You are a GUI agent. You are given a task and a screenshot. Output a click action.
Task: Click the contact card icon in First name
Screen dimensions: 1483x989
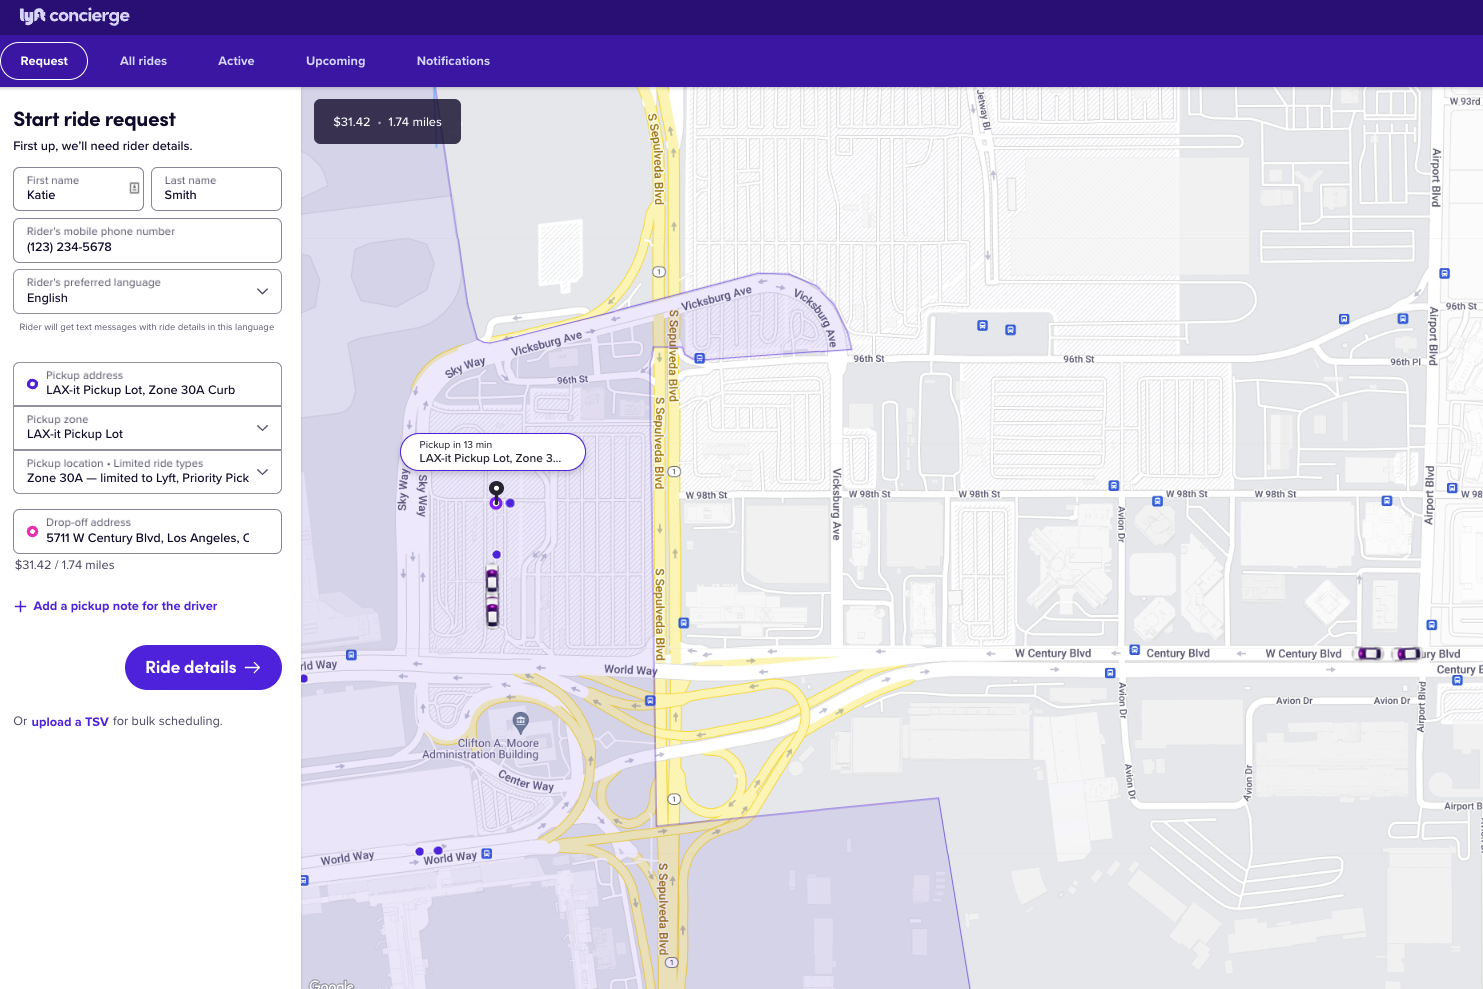[x=134, y=188]
